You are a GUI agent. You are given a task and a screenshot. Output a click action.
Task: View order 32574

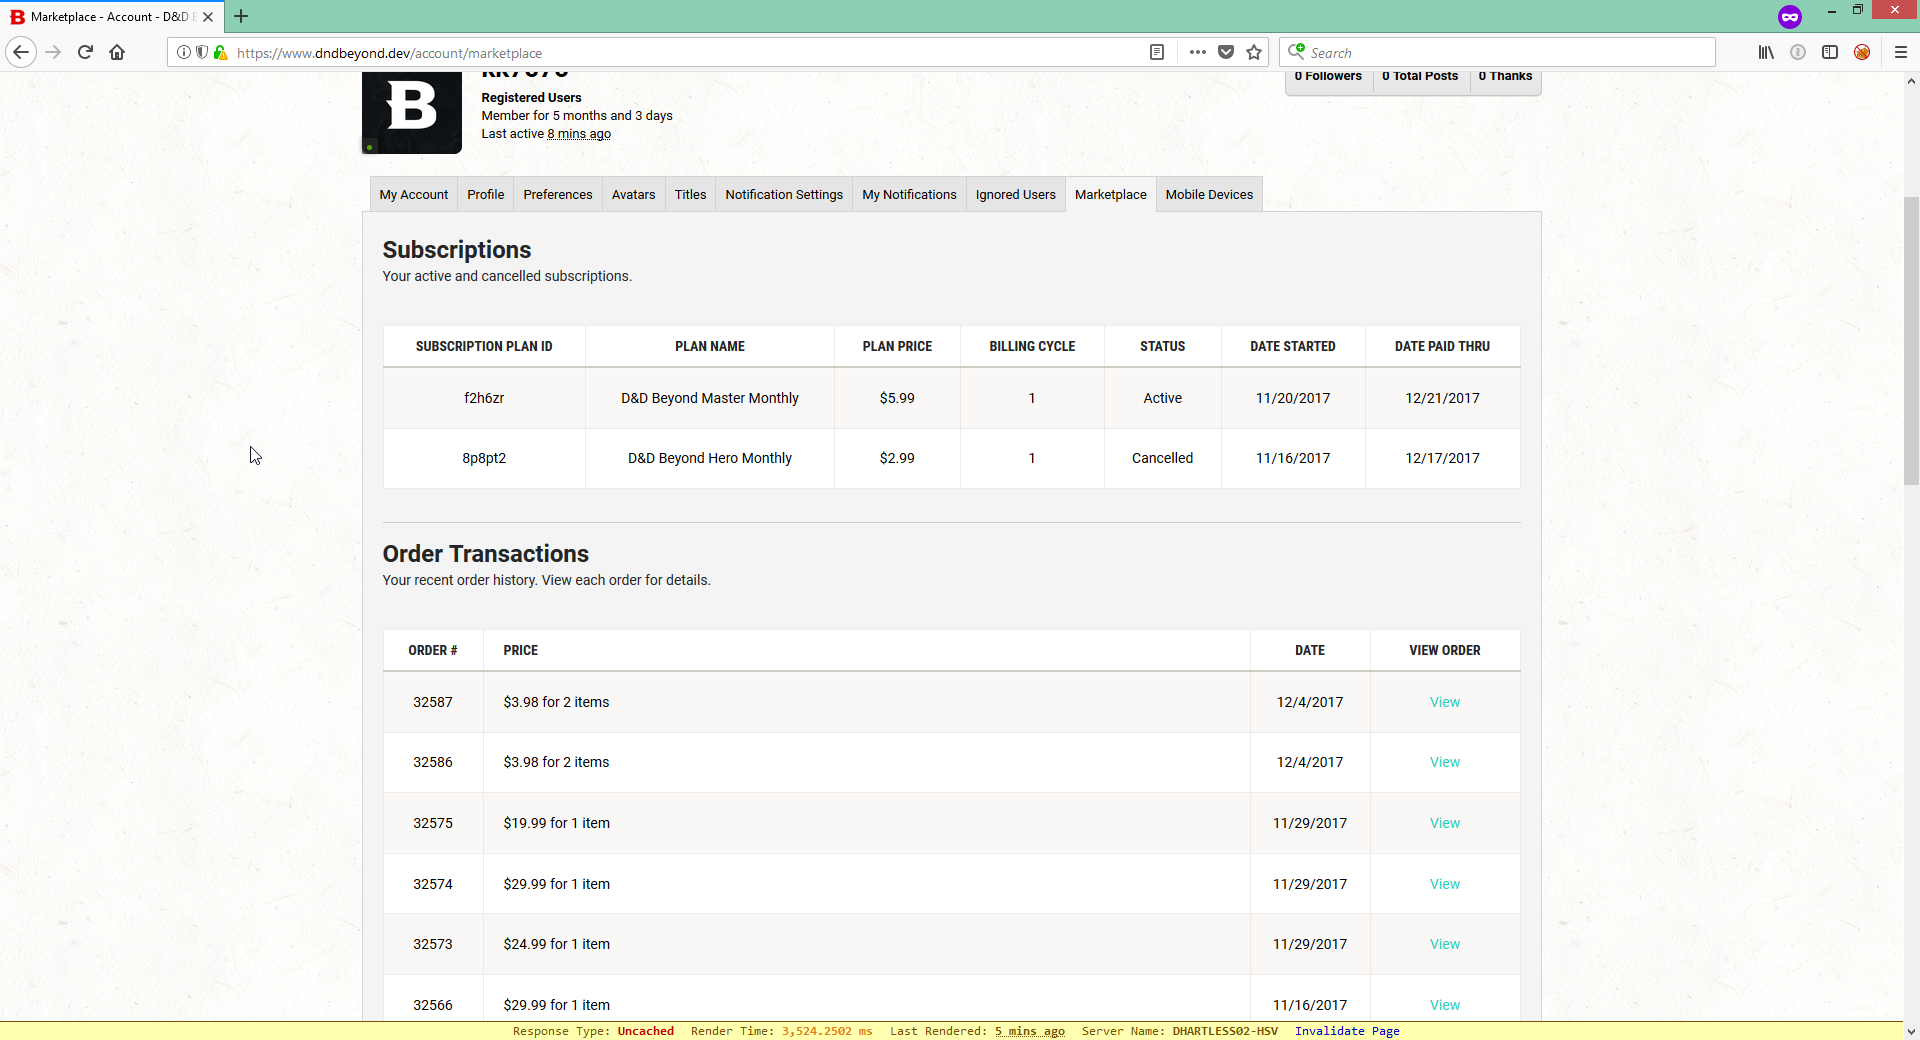(x=1445, y=884)
